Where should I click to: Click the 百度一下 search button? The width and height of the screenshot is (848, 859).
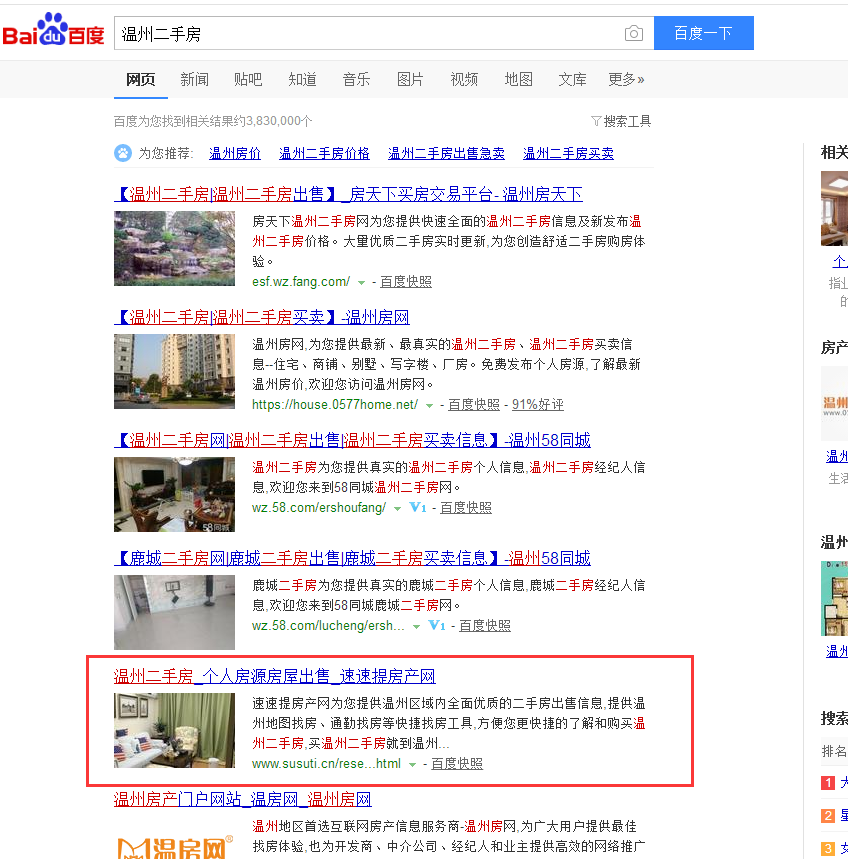pyautogui.click(x=703, y=33)
